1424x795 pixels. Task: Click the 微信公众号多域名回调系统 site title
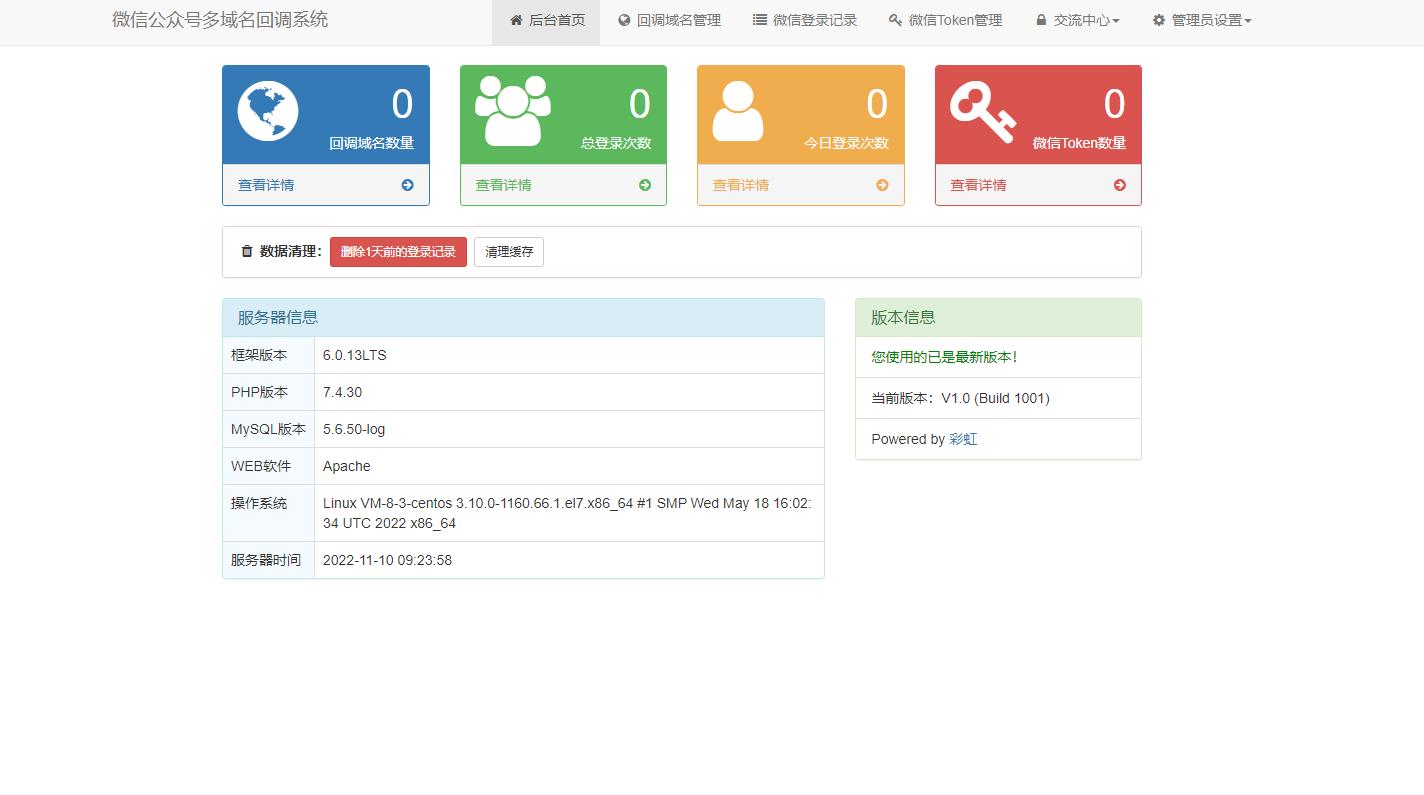coord(220,20)
